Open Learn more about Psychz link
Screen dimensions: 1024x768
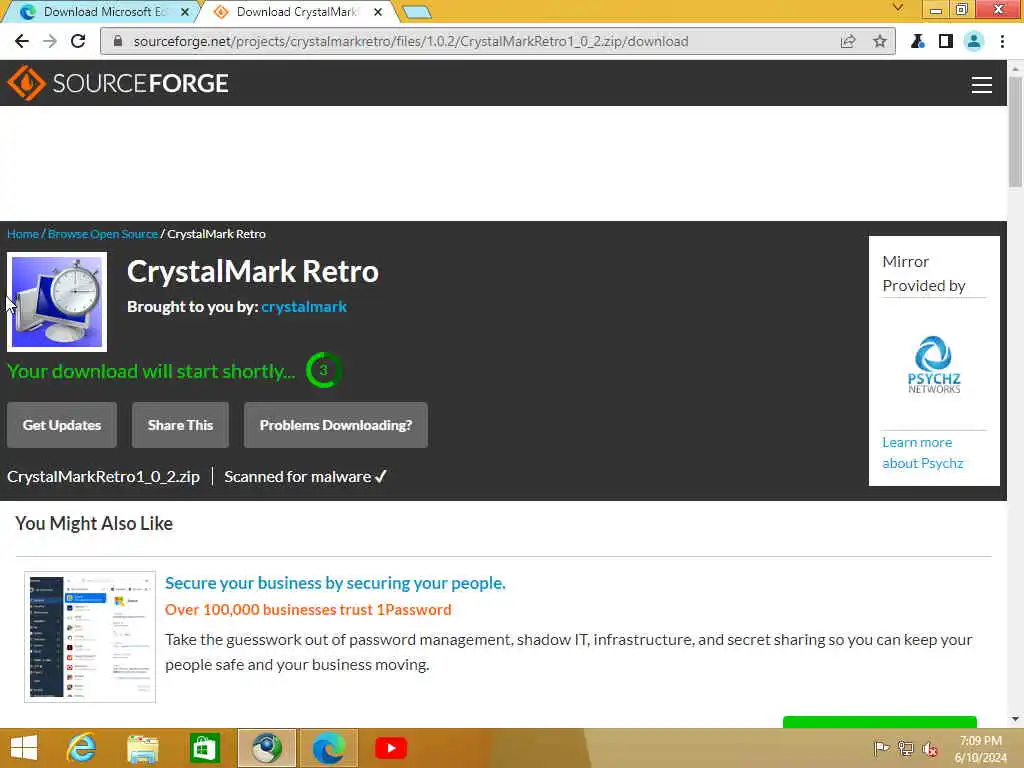pos(922,453)
